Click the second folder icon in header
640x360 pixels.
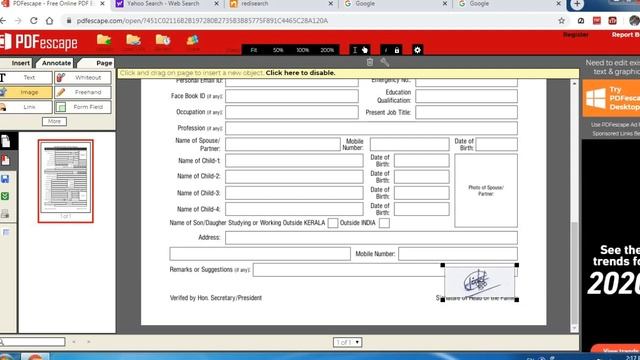click(133, 40)
